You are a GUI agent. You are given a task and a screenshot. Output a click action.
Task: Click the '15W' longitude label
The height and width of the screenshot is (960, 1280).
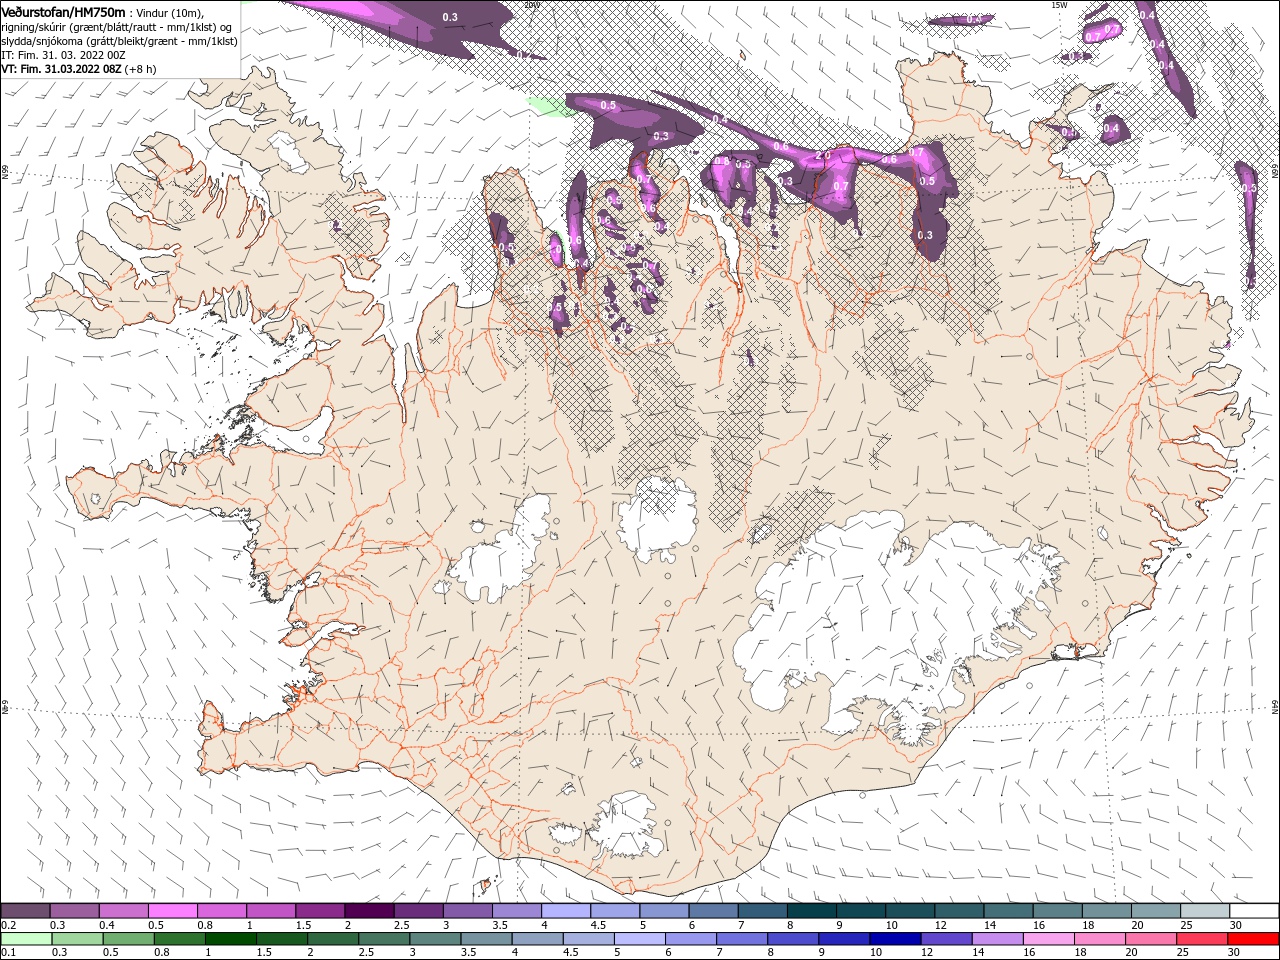pos(1059,5)
